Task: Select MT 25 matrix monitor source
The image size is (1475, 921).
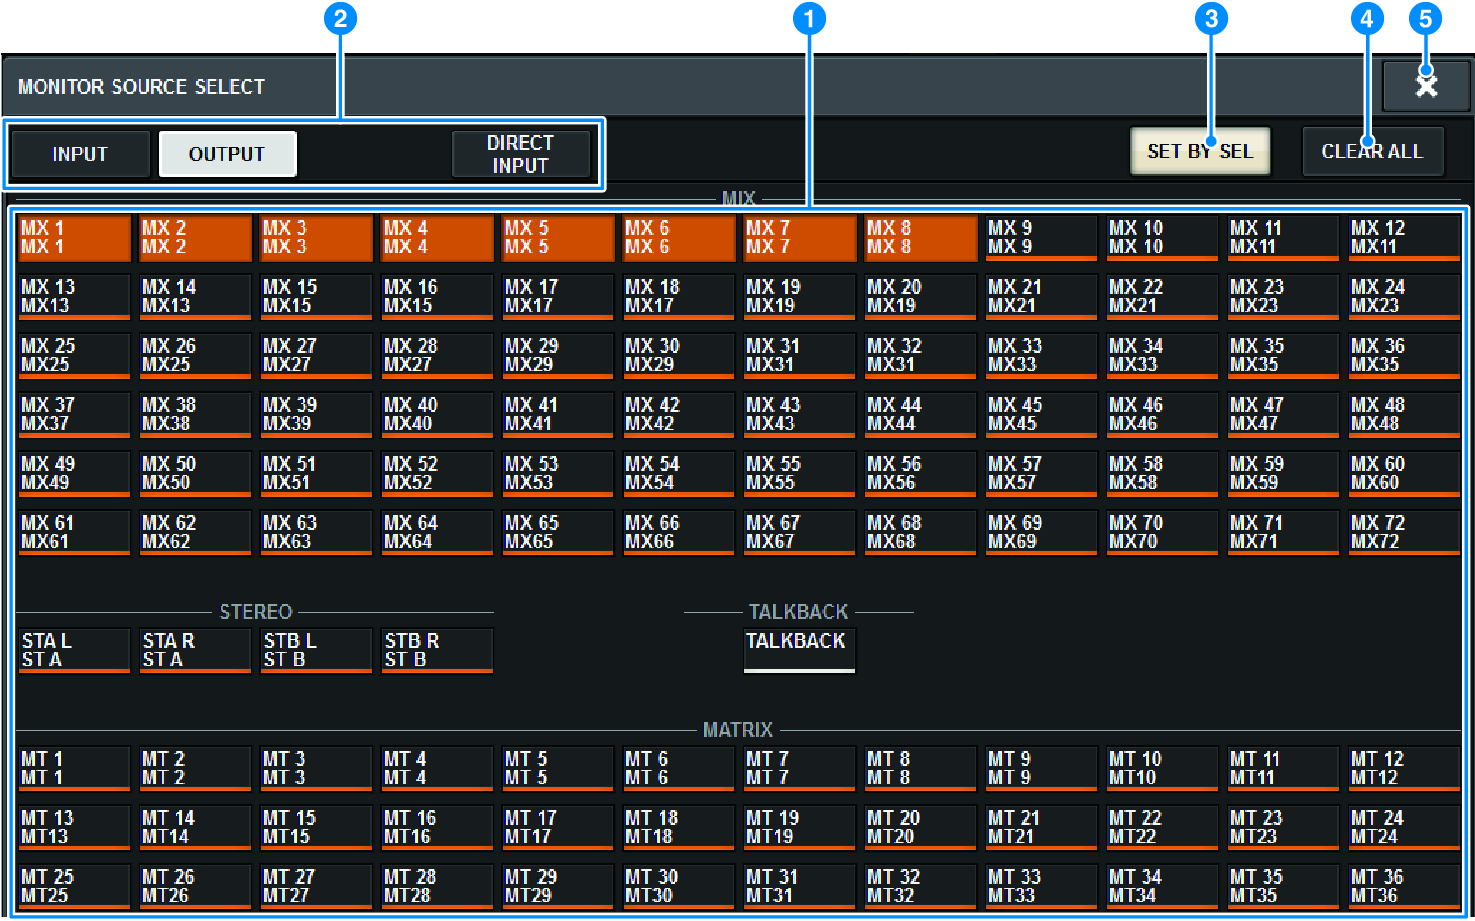Action: click(x=74, y=885)
